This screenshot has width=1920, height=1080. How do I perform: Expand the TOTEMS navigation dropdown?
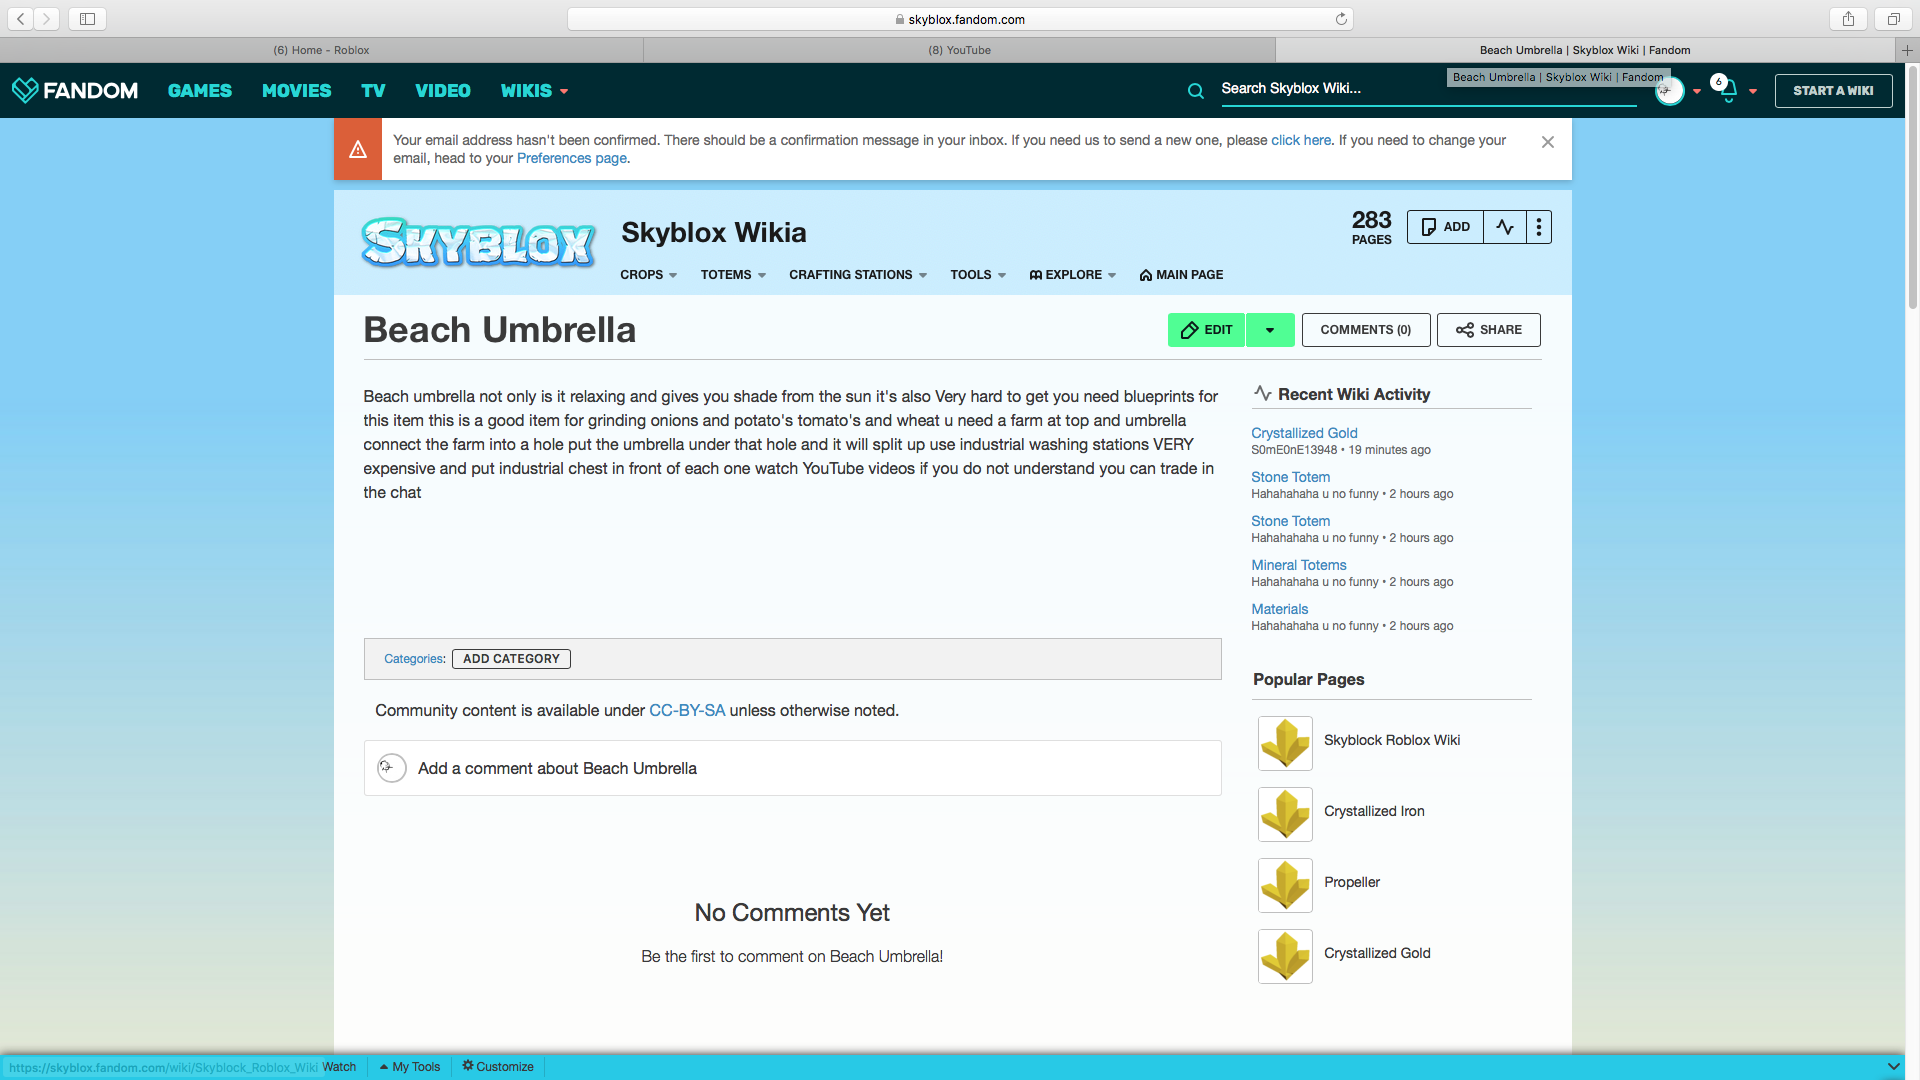[x=733, y=275]
